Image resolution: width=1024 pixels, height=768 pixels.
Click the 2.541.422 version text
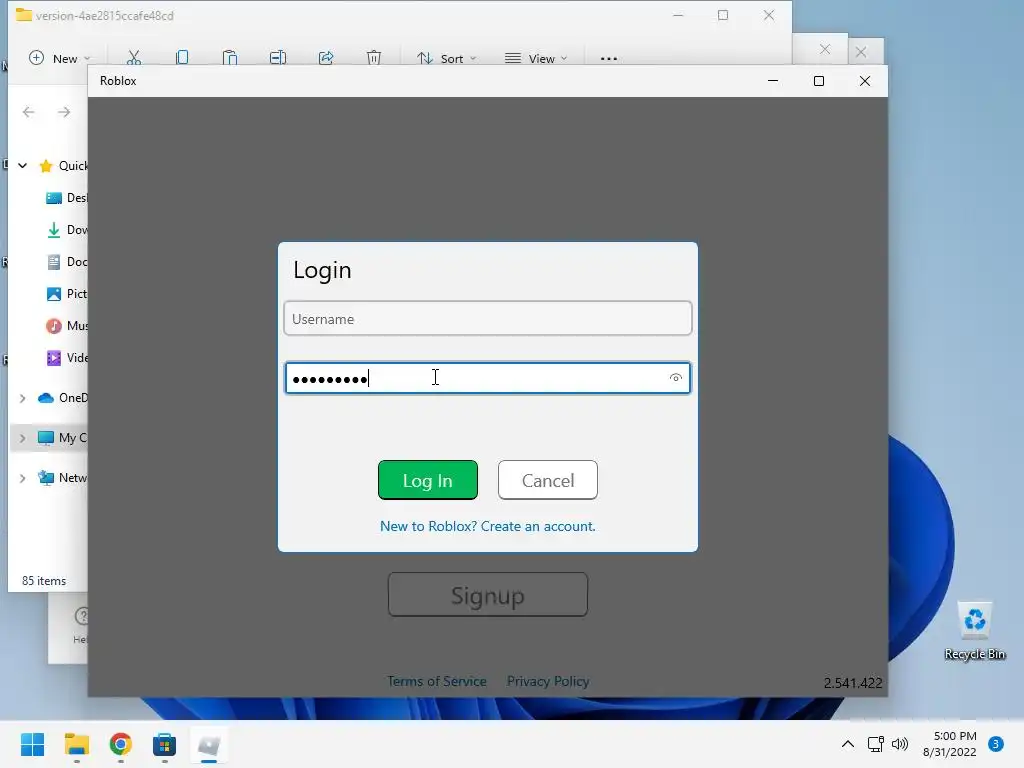tap(853, 683)
